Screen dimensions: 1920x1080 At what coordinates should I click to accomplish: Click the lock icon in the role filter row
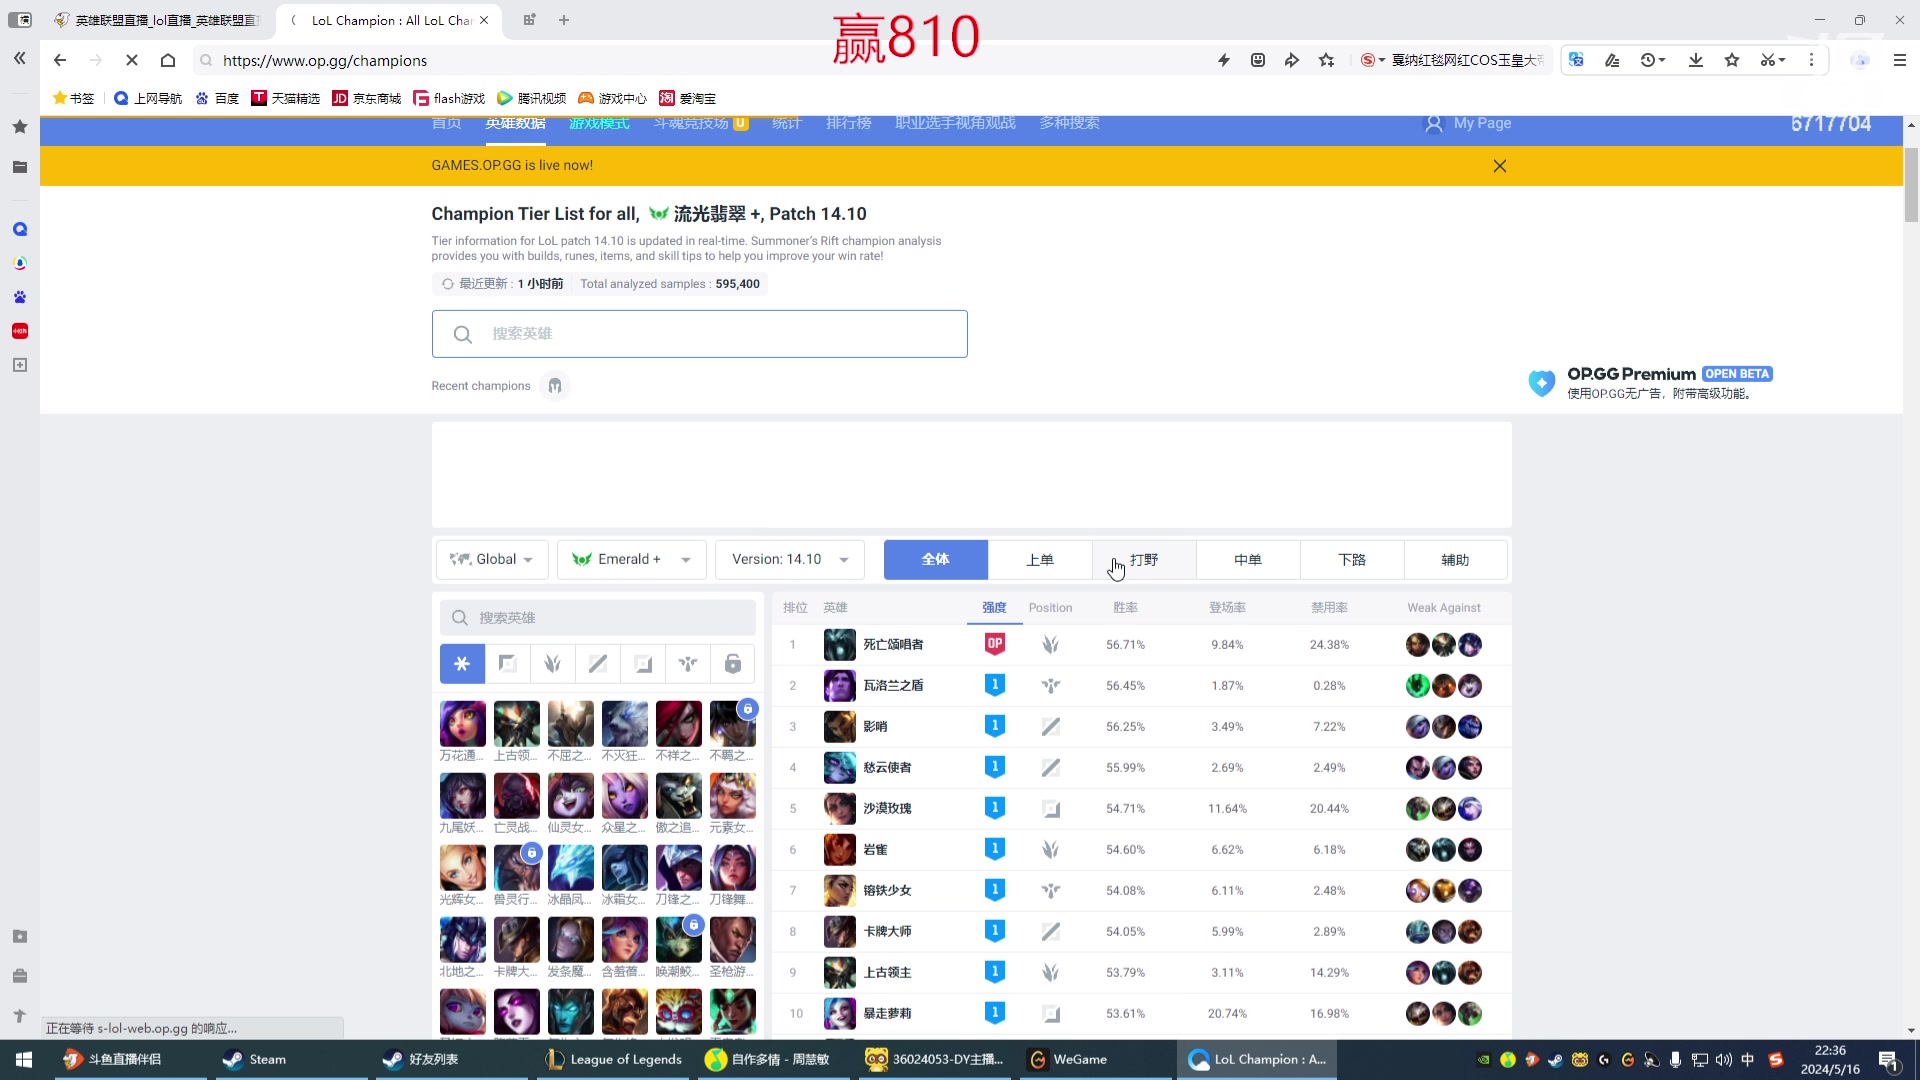tap(733, 663)
